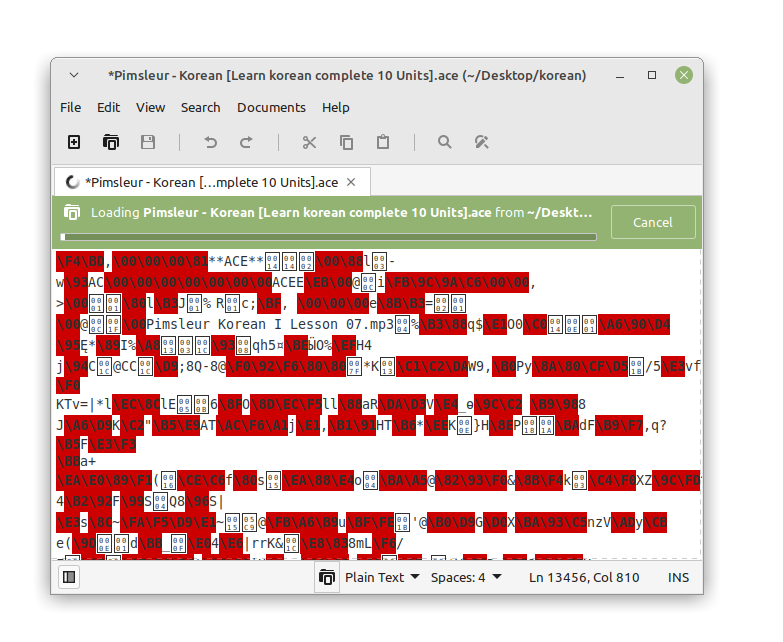
Task: Copy the selection with the toolbar icon
Action: pyautogui.click(x=346, y=142)
